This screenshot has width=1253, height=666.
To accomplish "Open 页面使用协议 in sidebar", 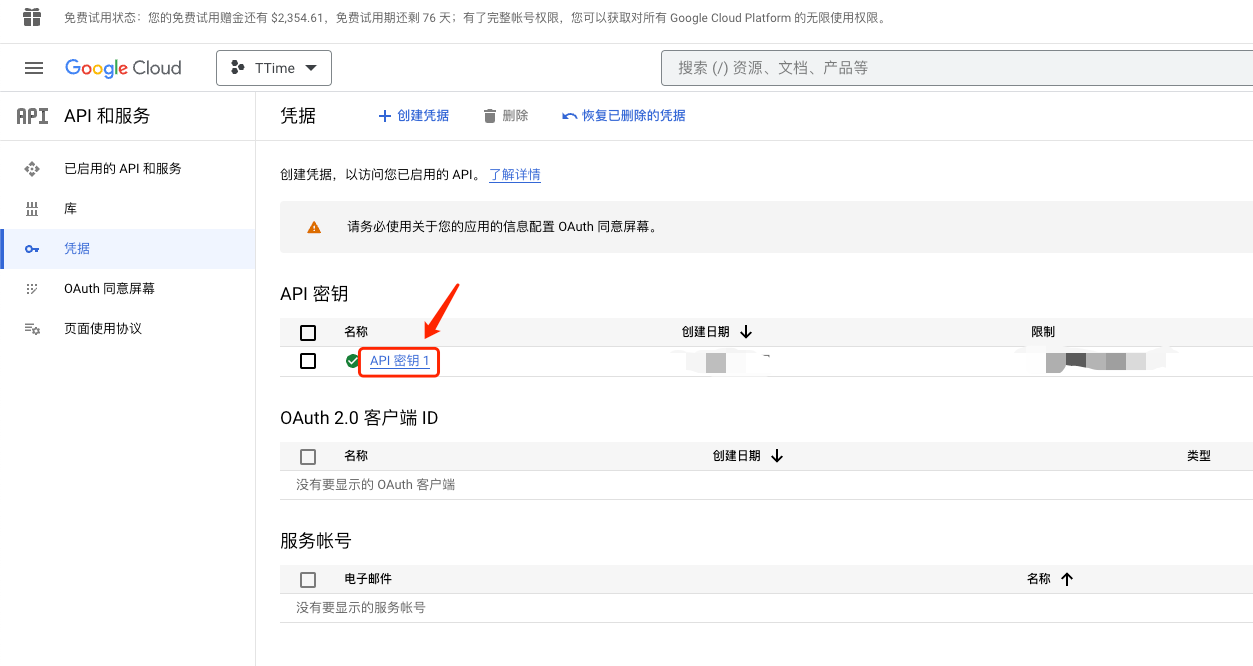I will click(x=103, y=329).
